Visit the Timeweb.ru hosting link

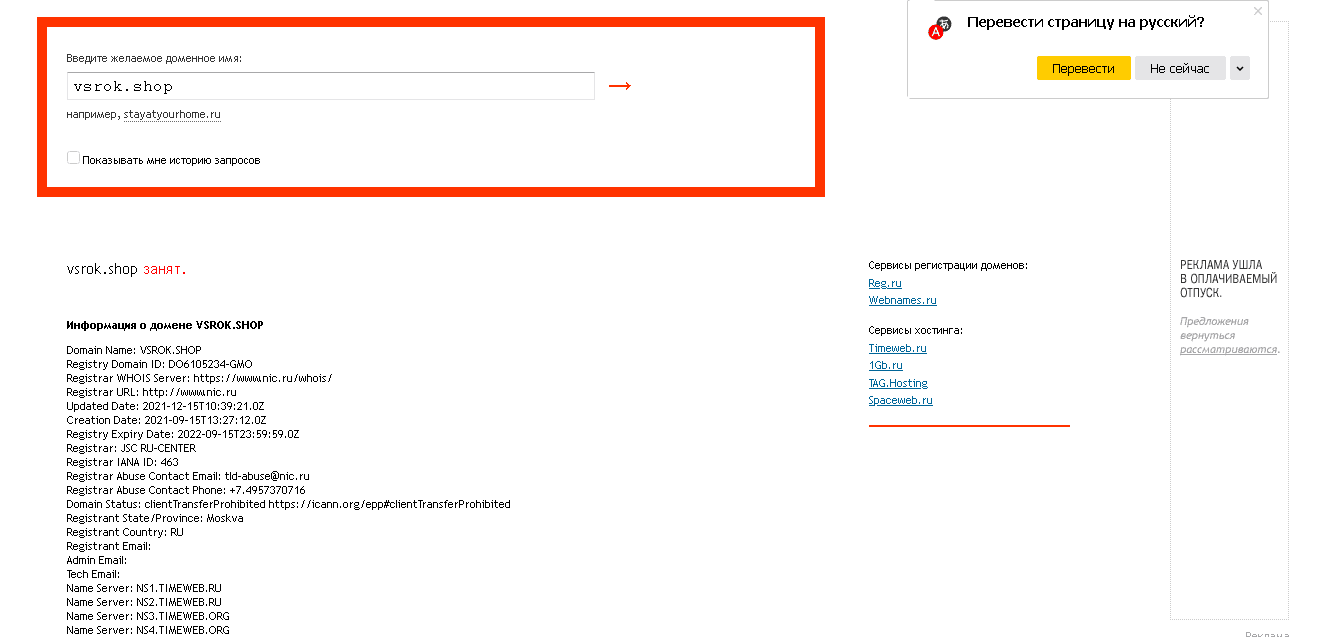tap(897, 348)
